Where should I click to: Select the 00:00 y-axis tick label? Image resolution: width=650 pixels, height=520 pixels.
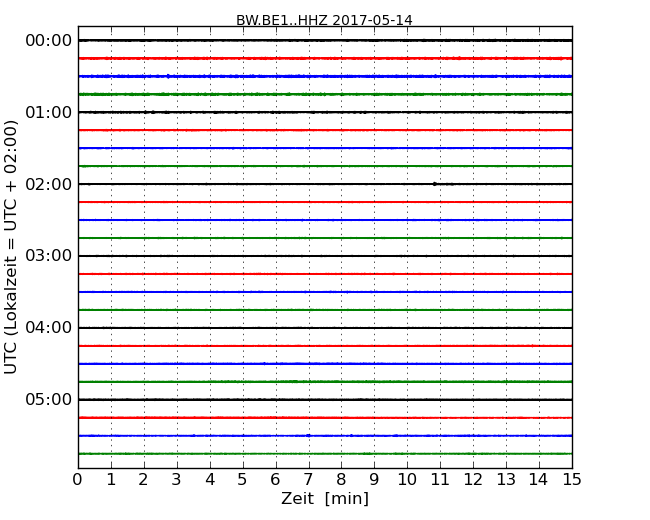point(49,41)
